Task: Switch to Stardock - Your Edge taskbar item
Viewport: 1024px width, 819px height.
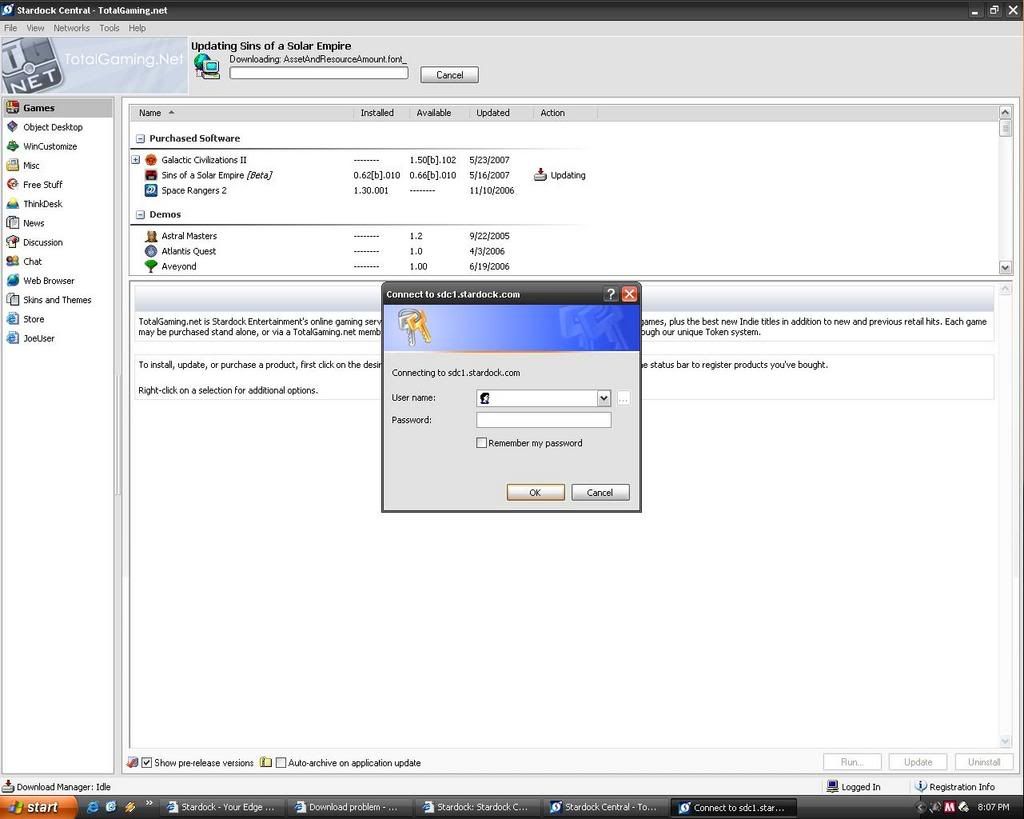Action: coord(221,807)
